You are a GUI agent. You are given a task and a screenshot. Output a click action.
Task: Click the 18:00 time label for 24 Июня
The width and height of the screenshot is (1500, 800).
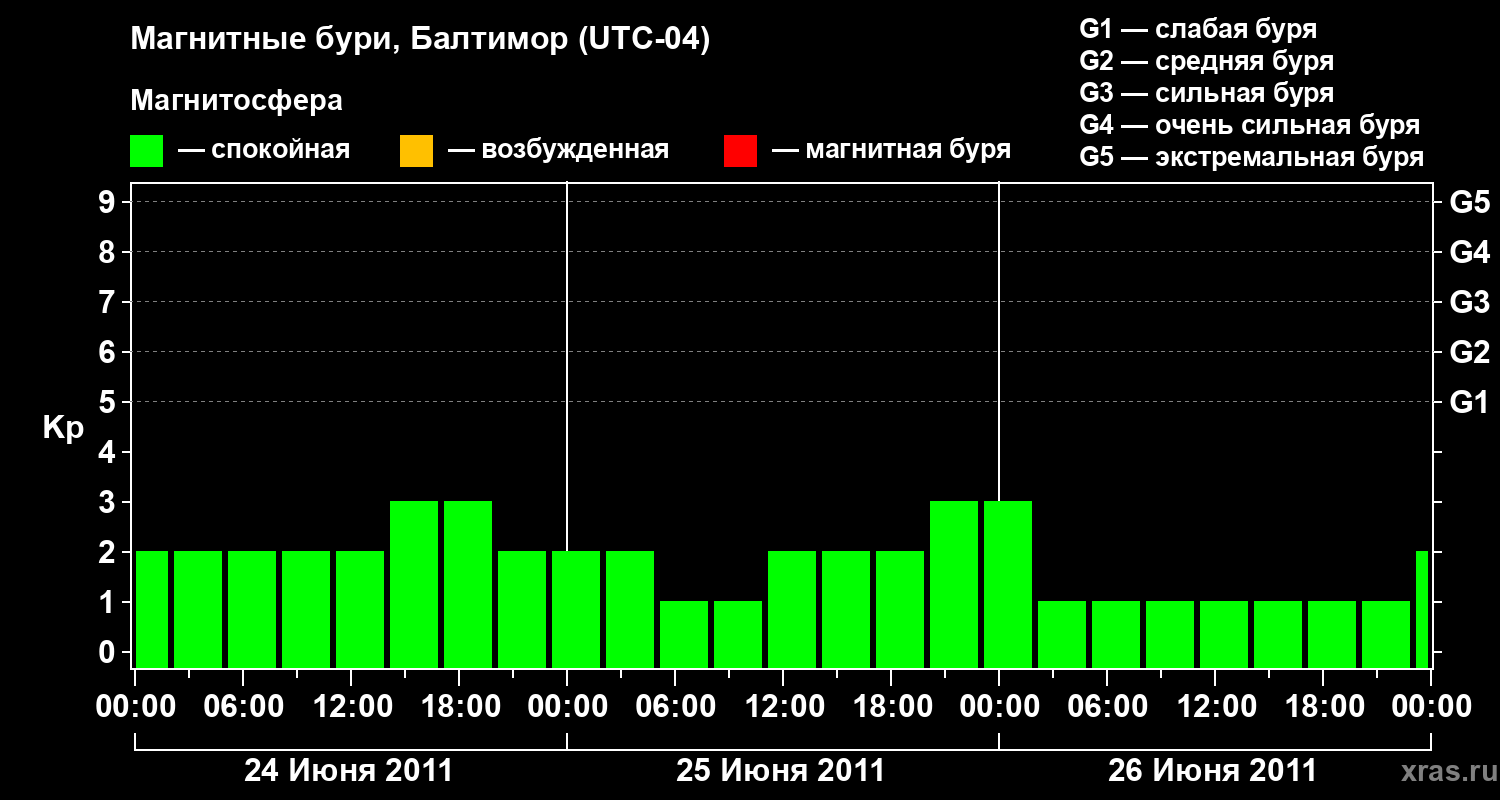[459, 707]
